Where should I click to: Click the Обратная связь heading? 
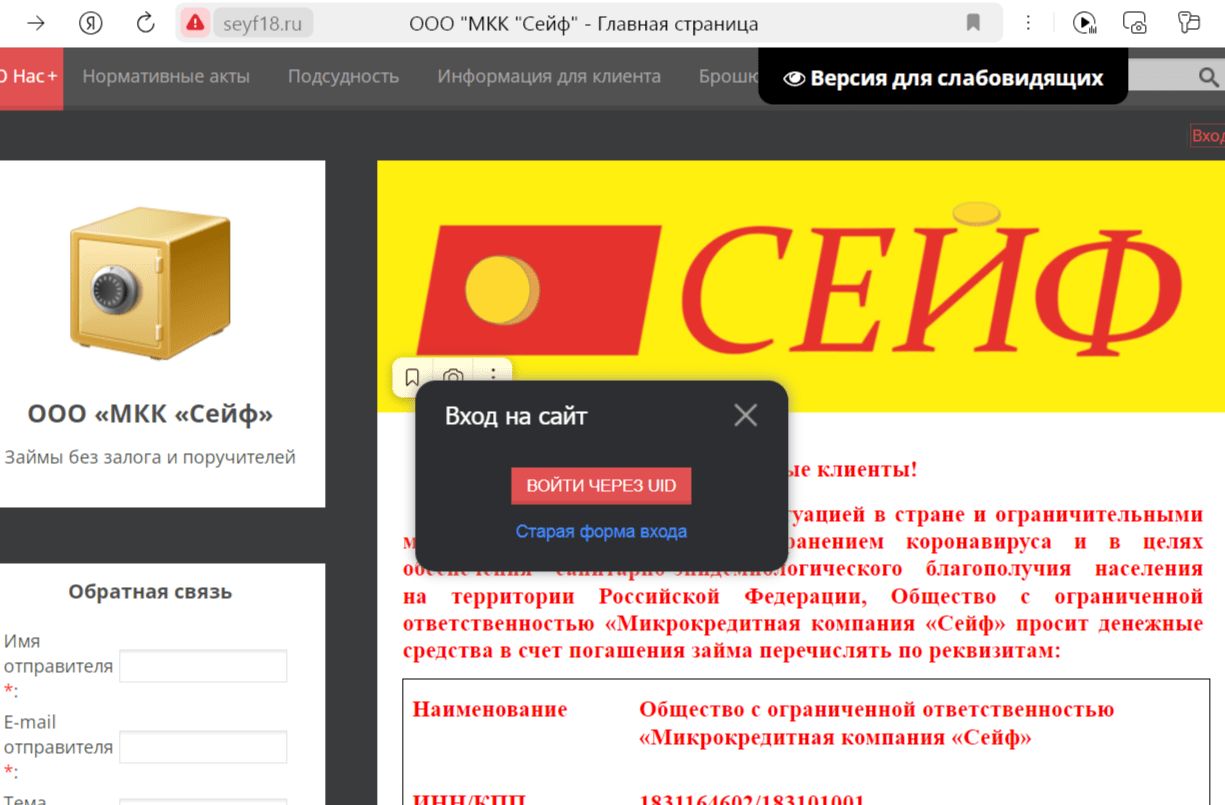click(150, 592)
